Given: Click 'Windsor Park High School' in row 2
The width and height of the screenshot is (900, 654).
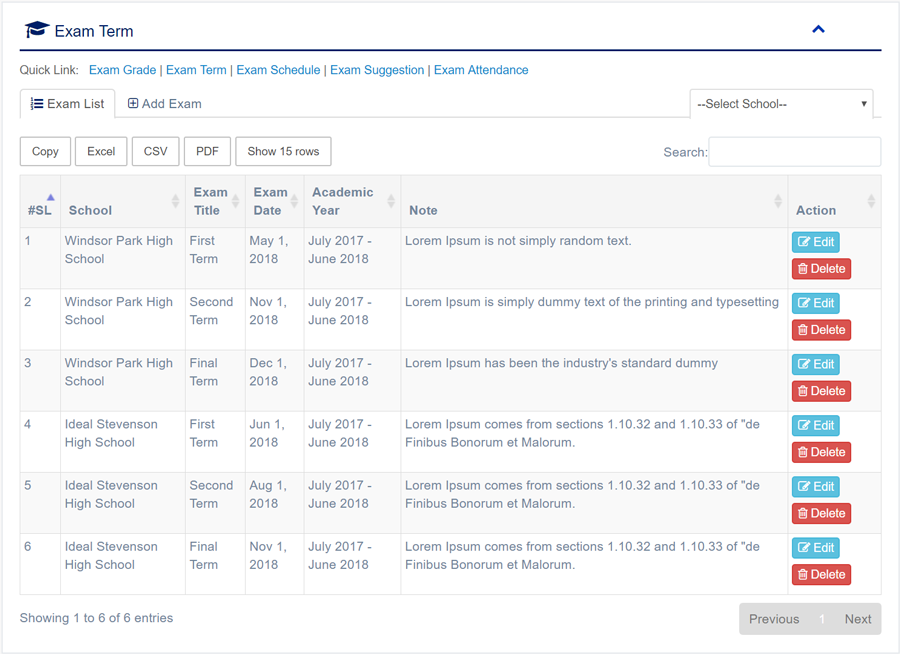Looking at the screenshot, I should coord(119,311).
